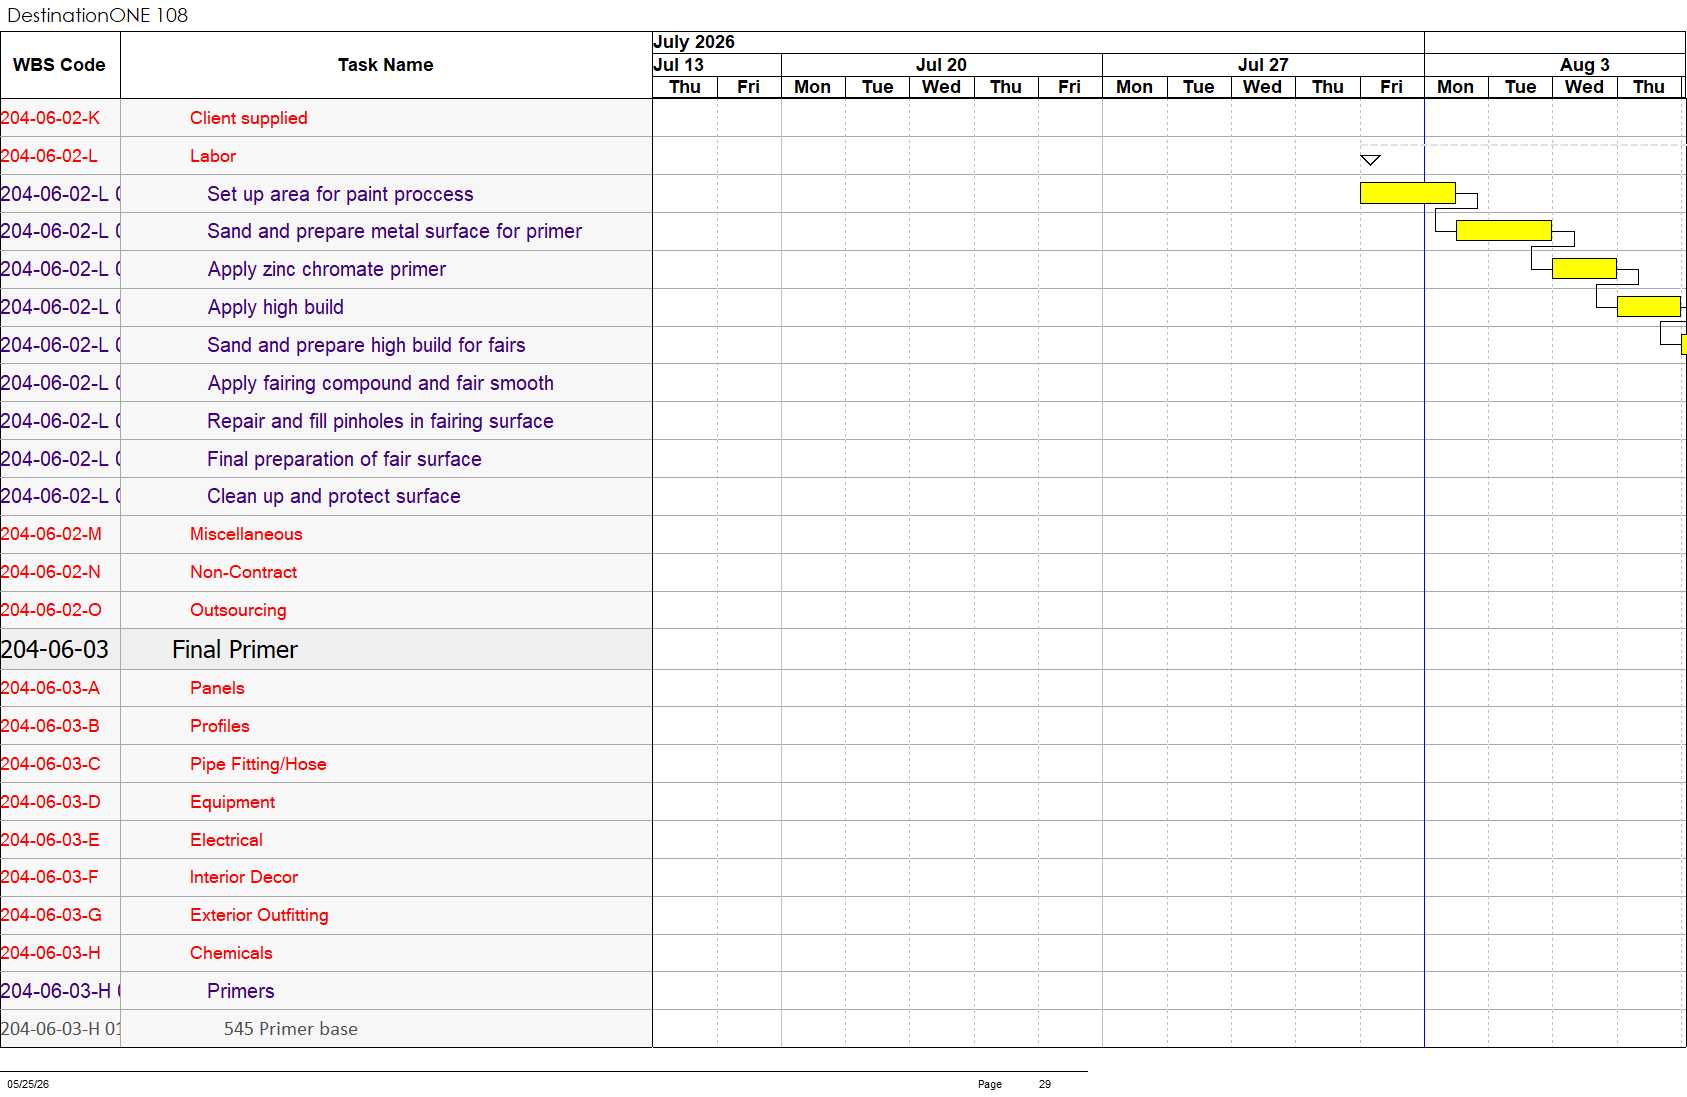The width and height of the screenshot is (1687, 1097).
Task: Click the Labor summary triangle marker
Action: (1370, 160)
